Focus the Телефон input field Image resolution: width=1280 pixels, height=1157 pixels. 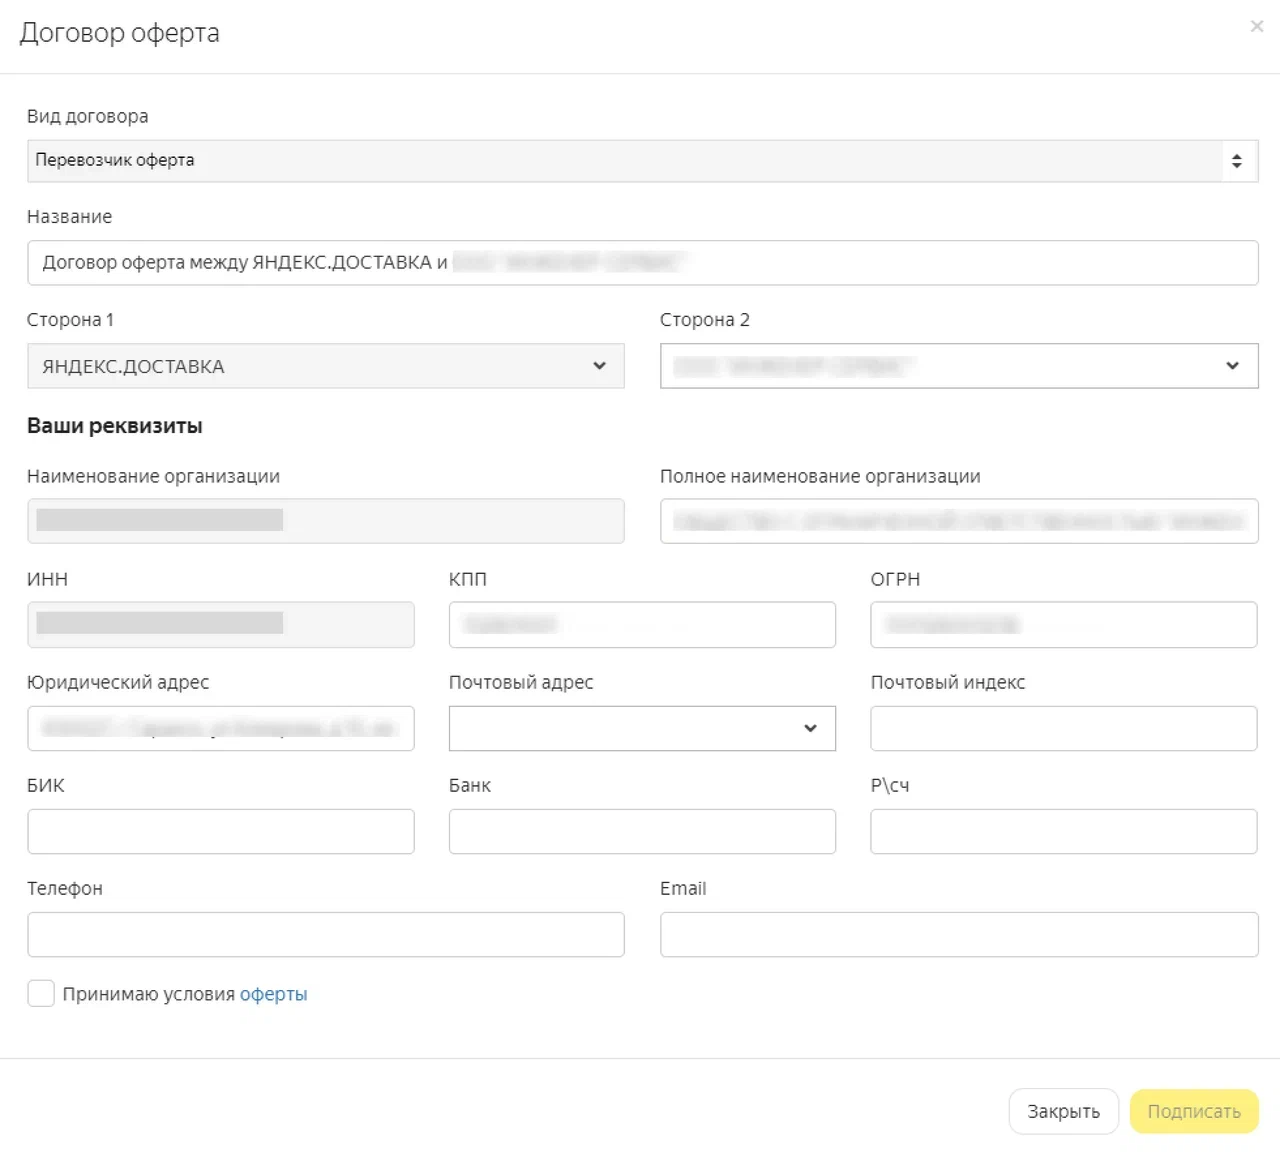[325, 934]
